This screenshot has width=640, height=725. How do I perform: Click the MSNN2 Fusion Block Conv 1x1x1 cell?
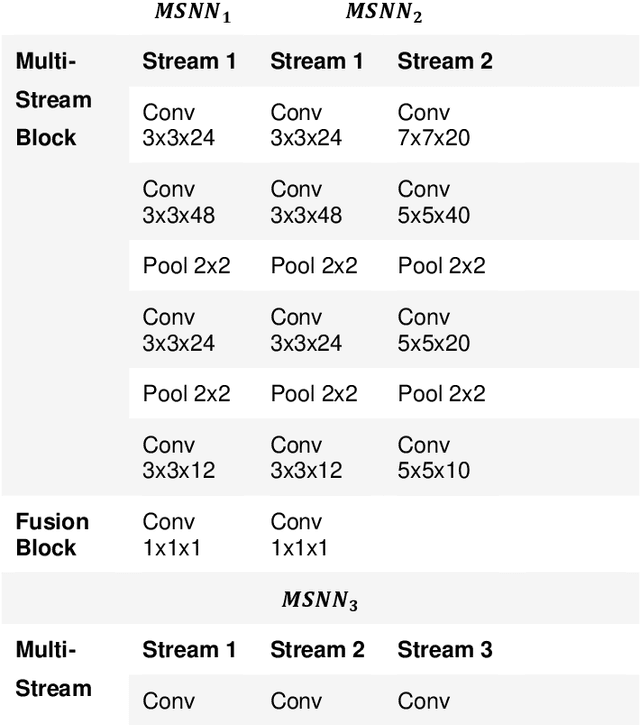tap(299, 534)
